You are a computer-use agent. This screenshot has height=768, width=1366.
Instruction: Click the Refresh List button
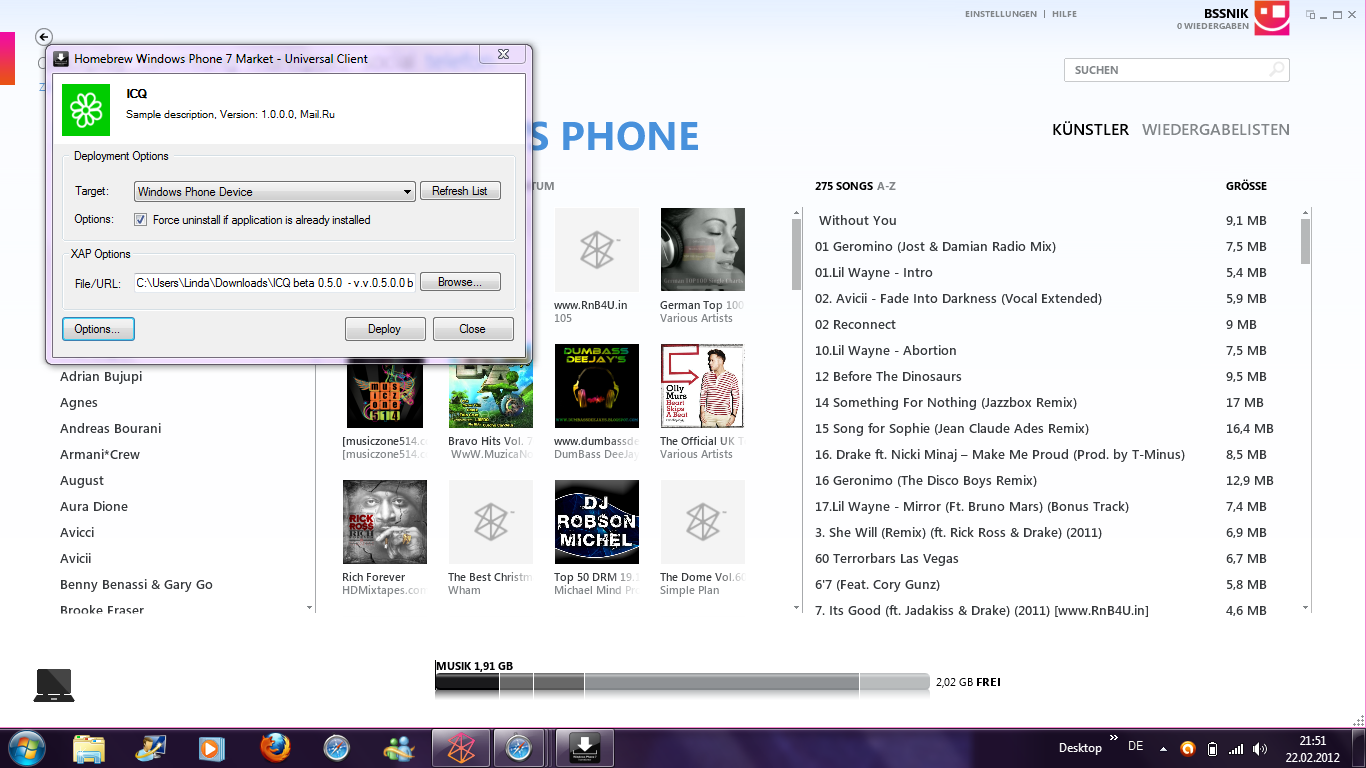point(460,191)
